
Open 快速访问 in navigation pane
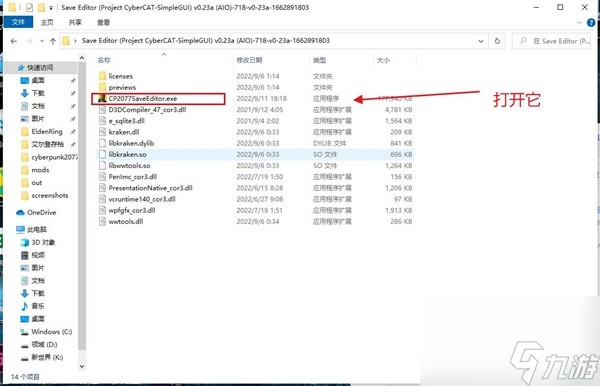pos(40,68)
